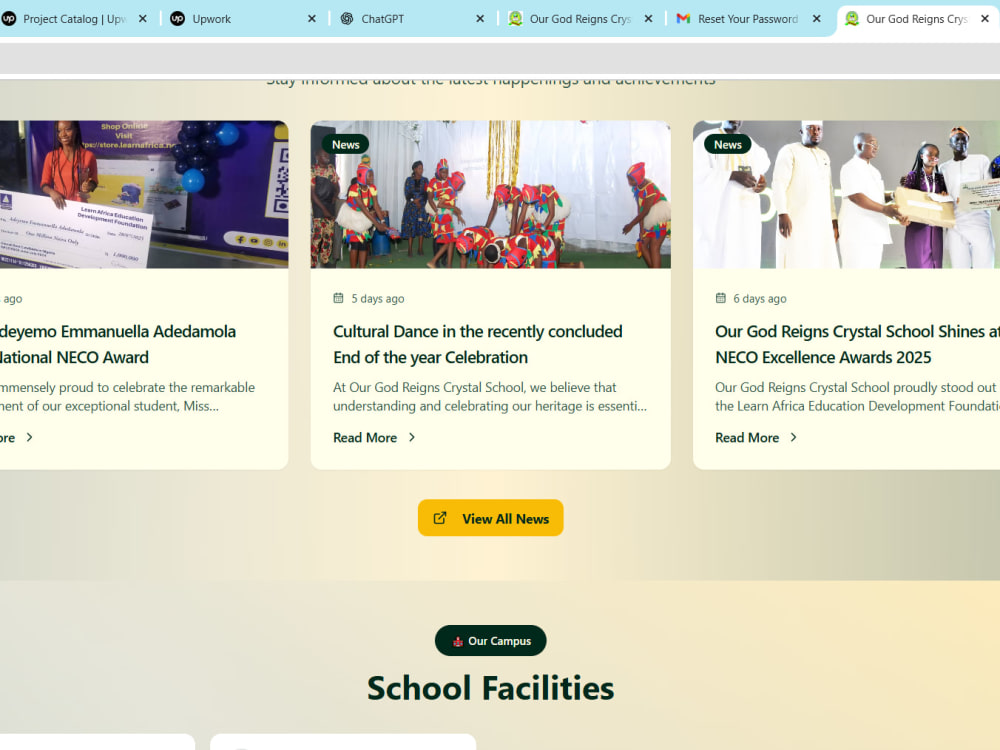Switch to the Reset Your Password Gmail tab

(751, 19)
